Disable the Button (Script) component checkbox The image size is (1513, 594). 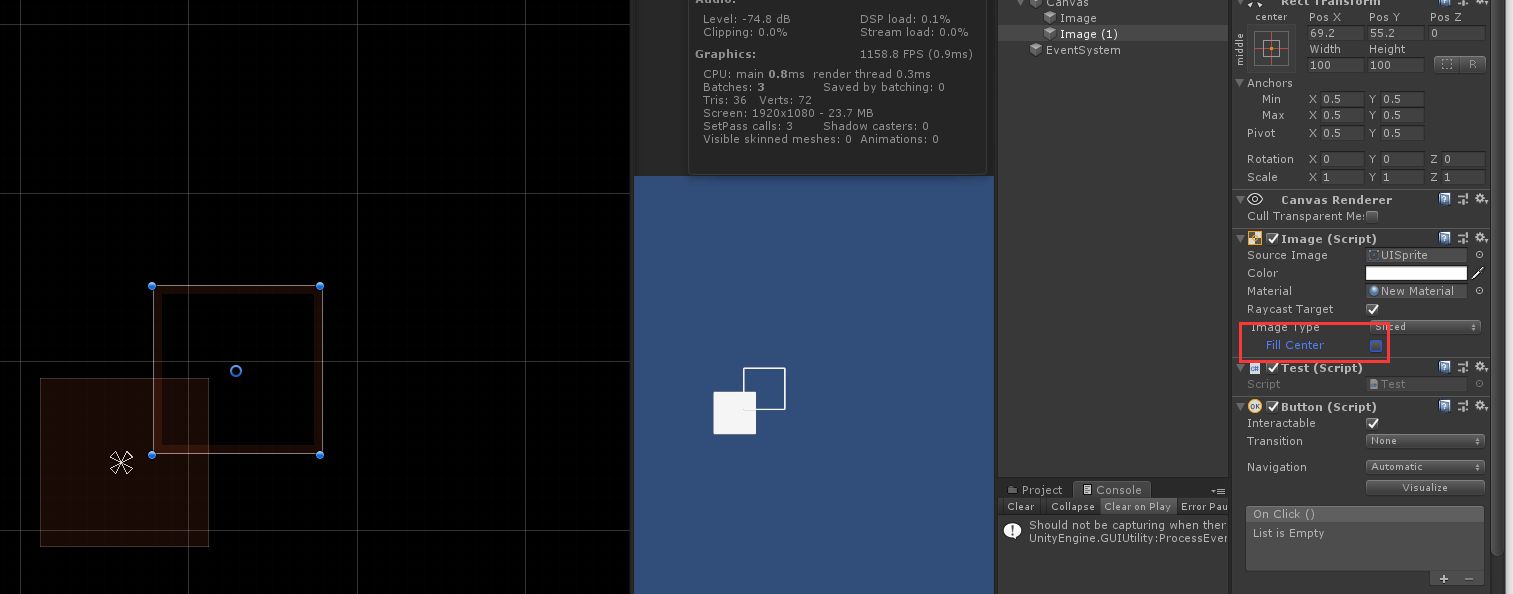point(1272,406)
